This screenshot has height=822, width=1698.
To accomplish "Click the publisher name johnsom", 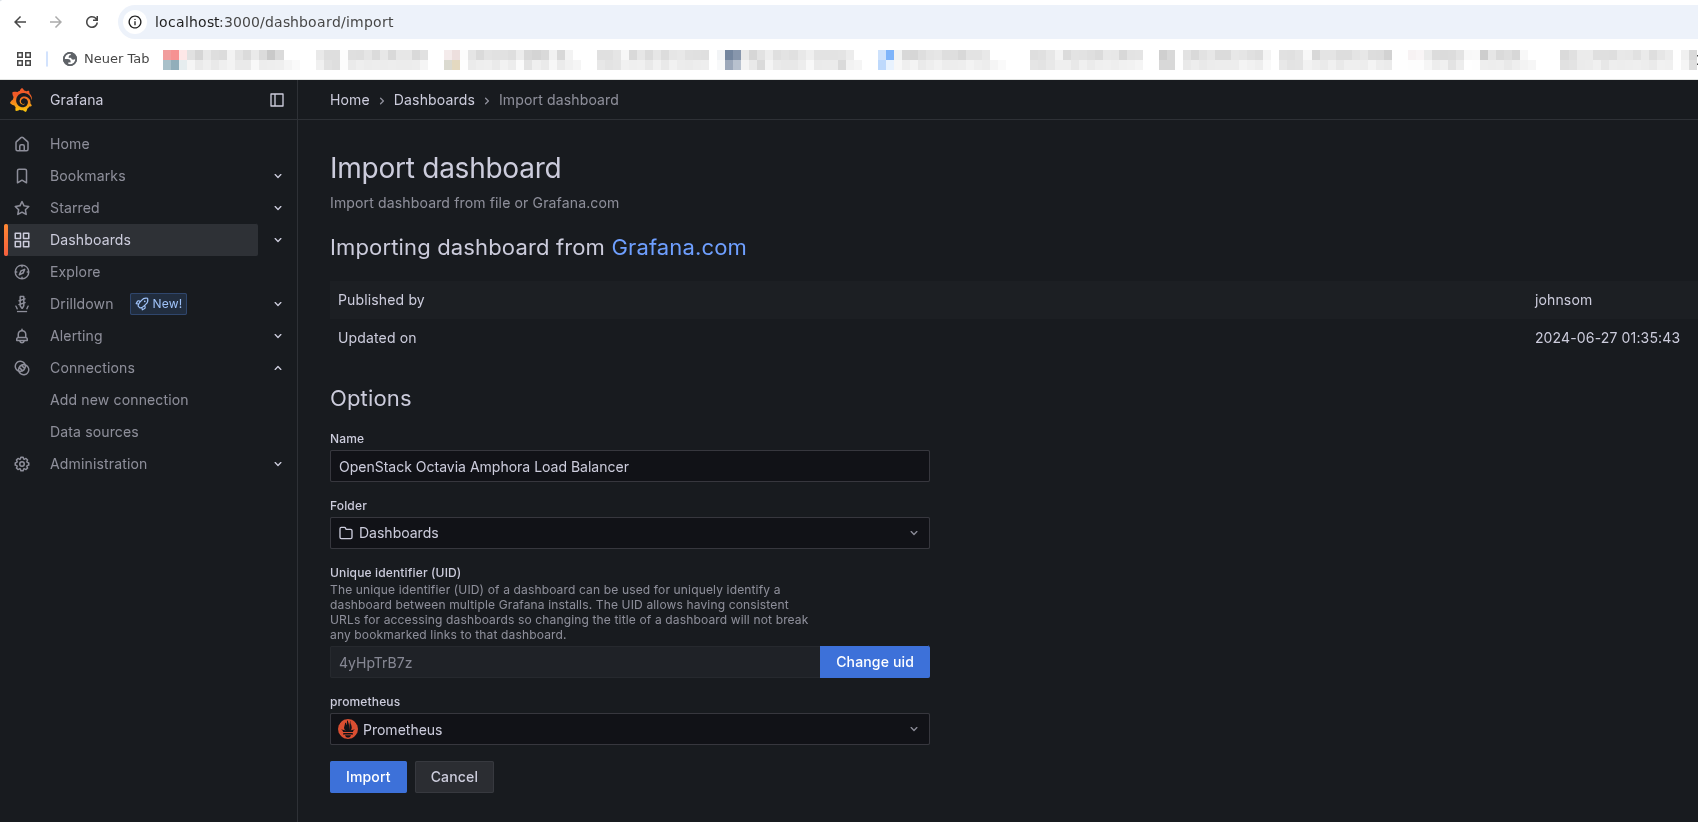I will point(1563,300).
